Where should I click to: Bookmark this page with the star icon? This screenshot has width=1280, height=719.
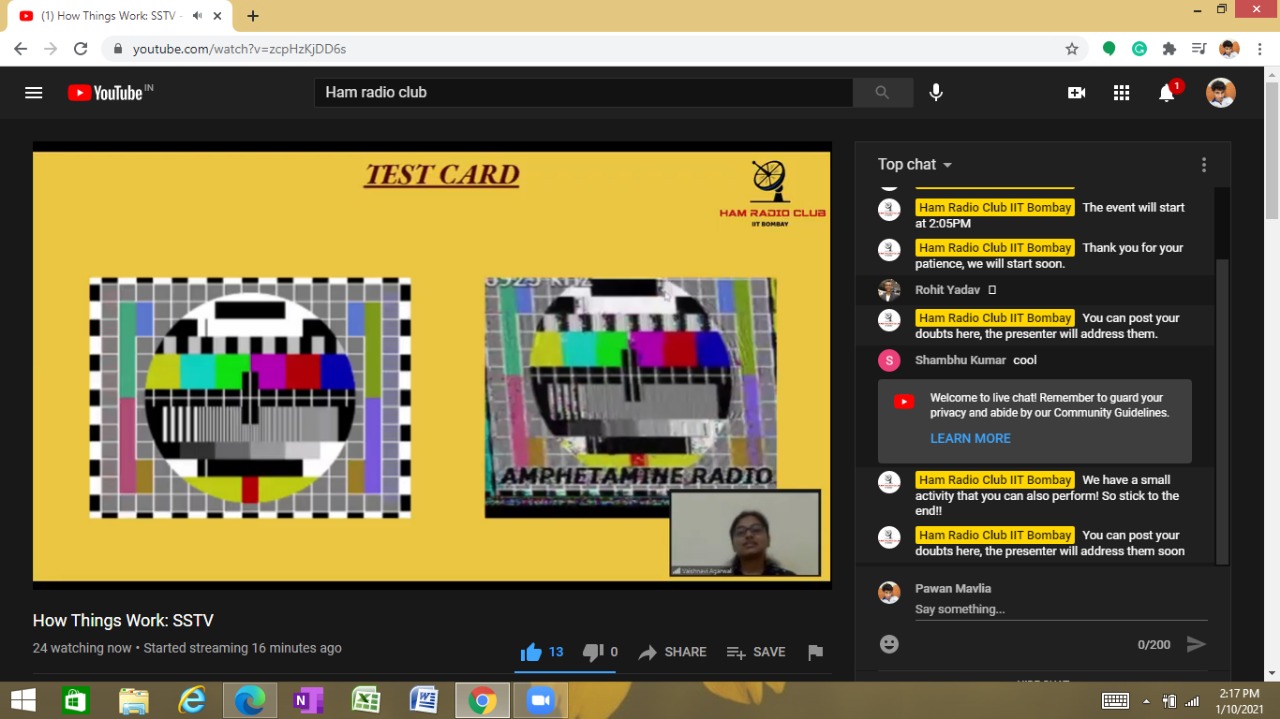coord(1072,48)
